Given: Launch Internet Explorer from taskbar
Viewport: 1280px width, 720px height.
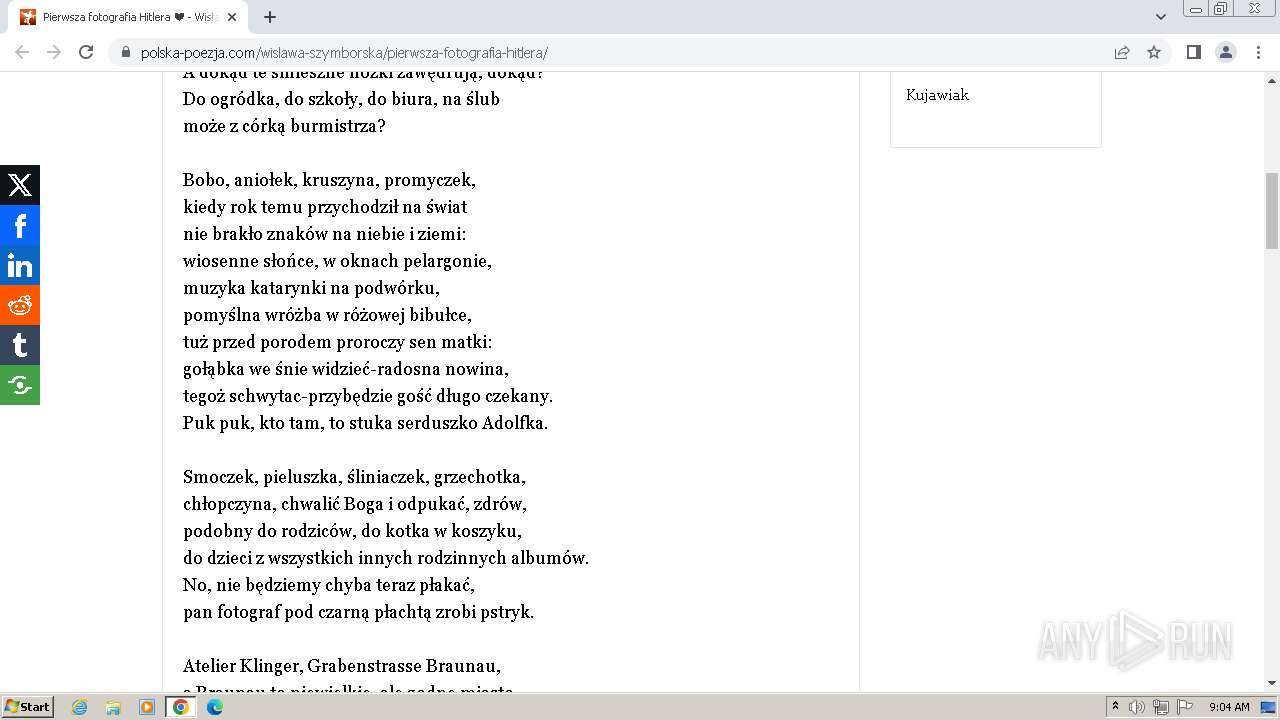Looking at the screenshot, I should pos(80,707).
